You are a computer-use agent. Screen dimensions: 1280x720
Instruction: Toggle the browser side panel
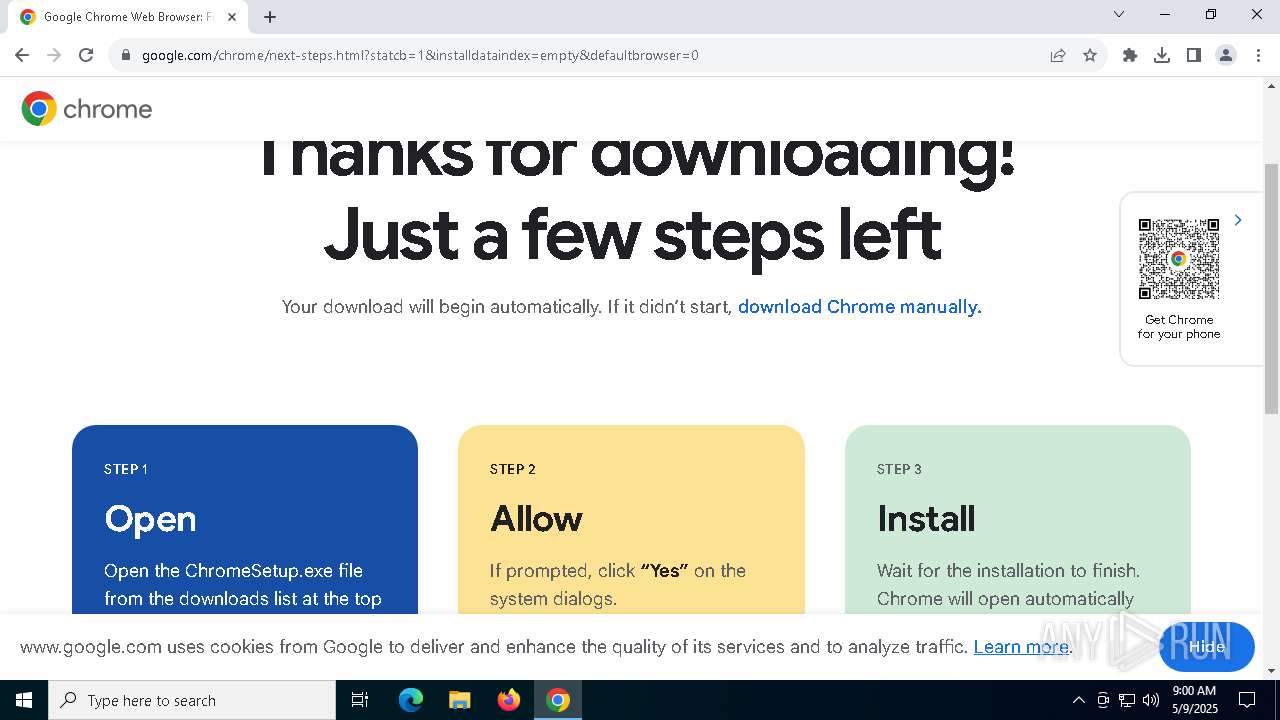(1194, 55)
